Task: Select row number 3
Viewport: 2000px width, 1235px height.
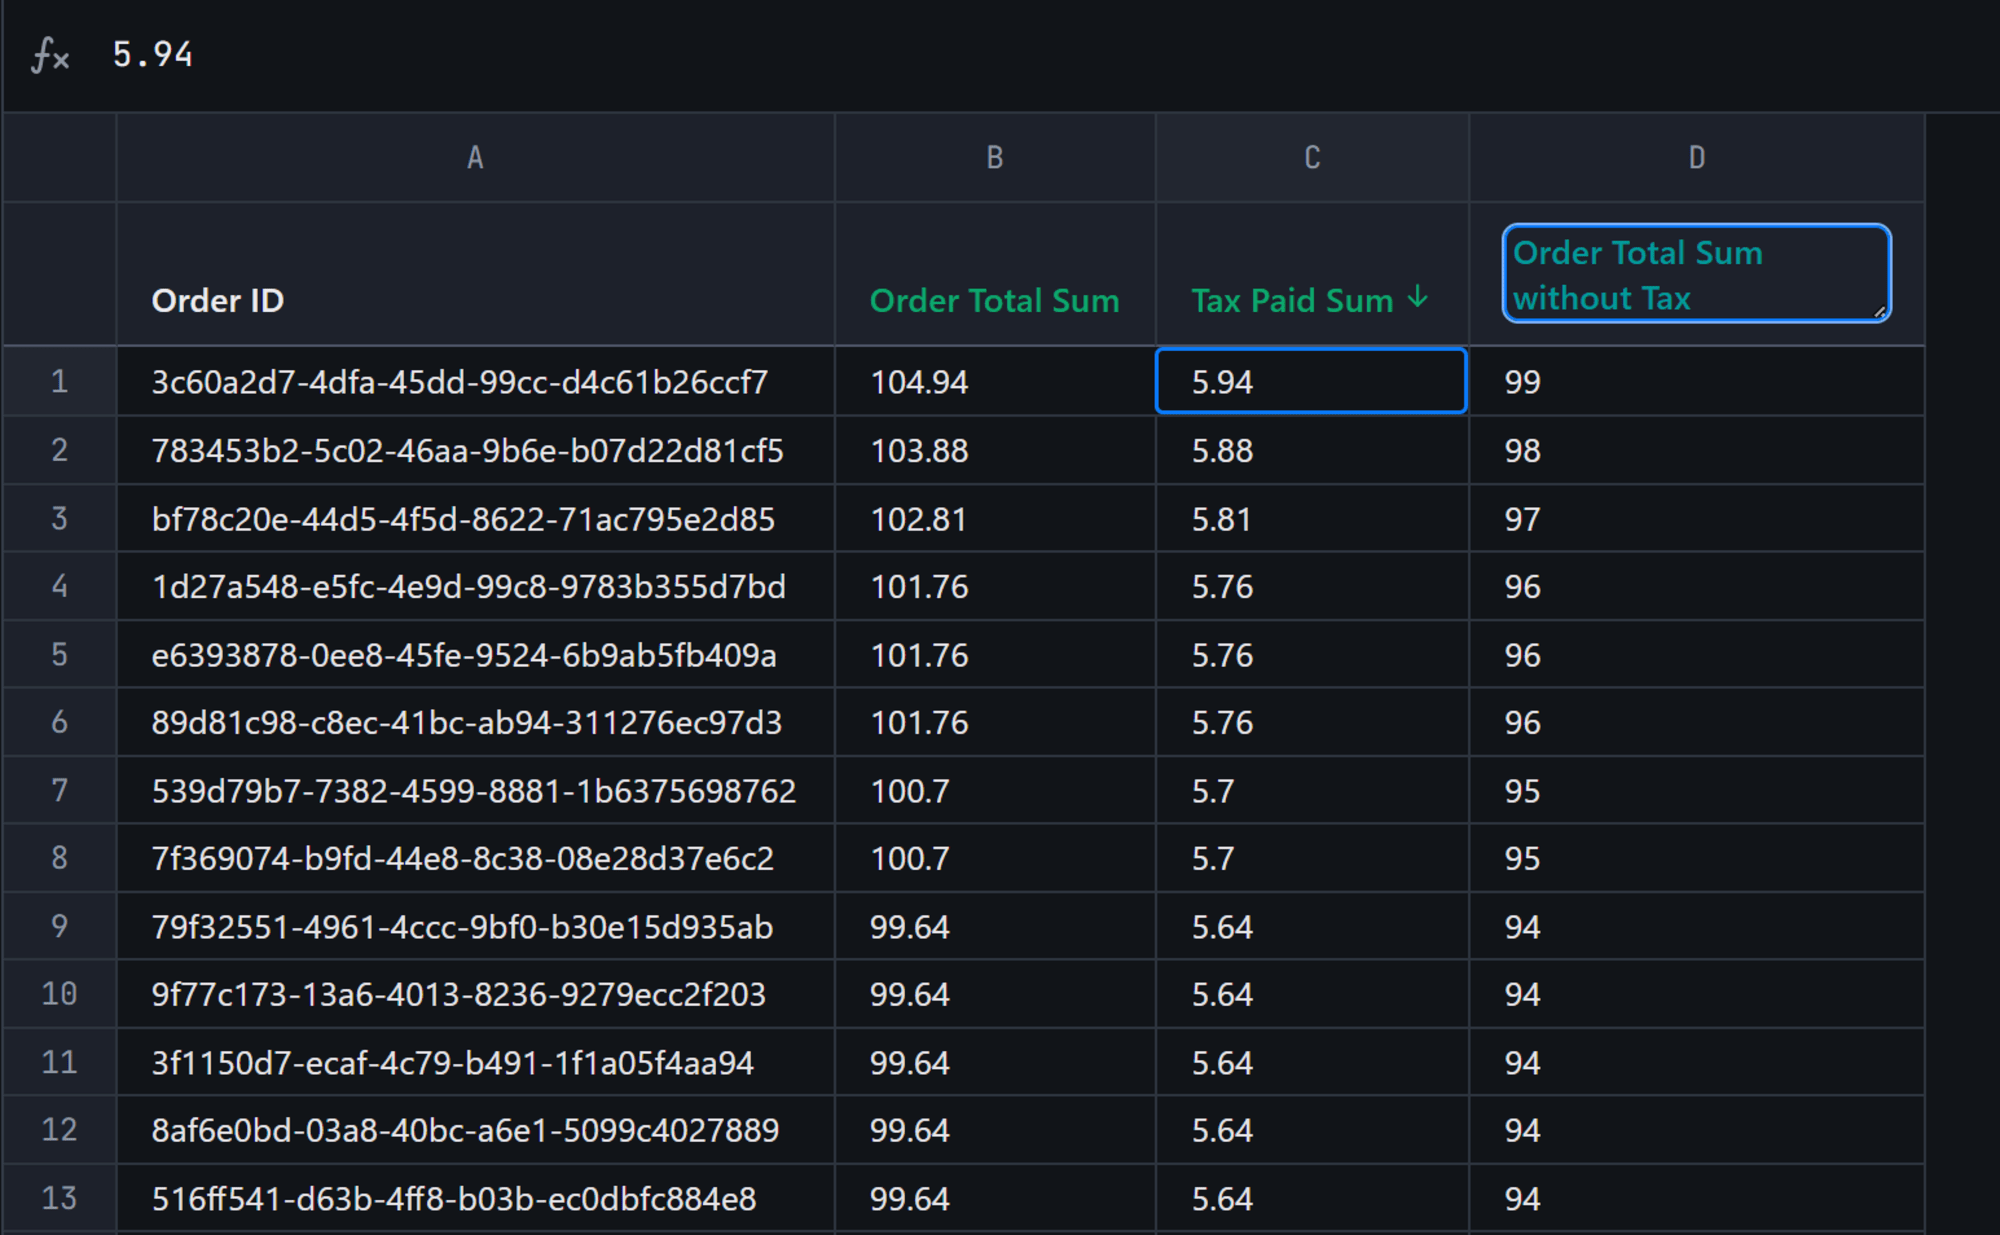Action: [59, 518]
